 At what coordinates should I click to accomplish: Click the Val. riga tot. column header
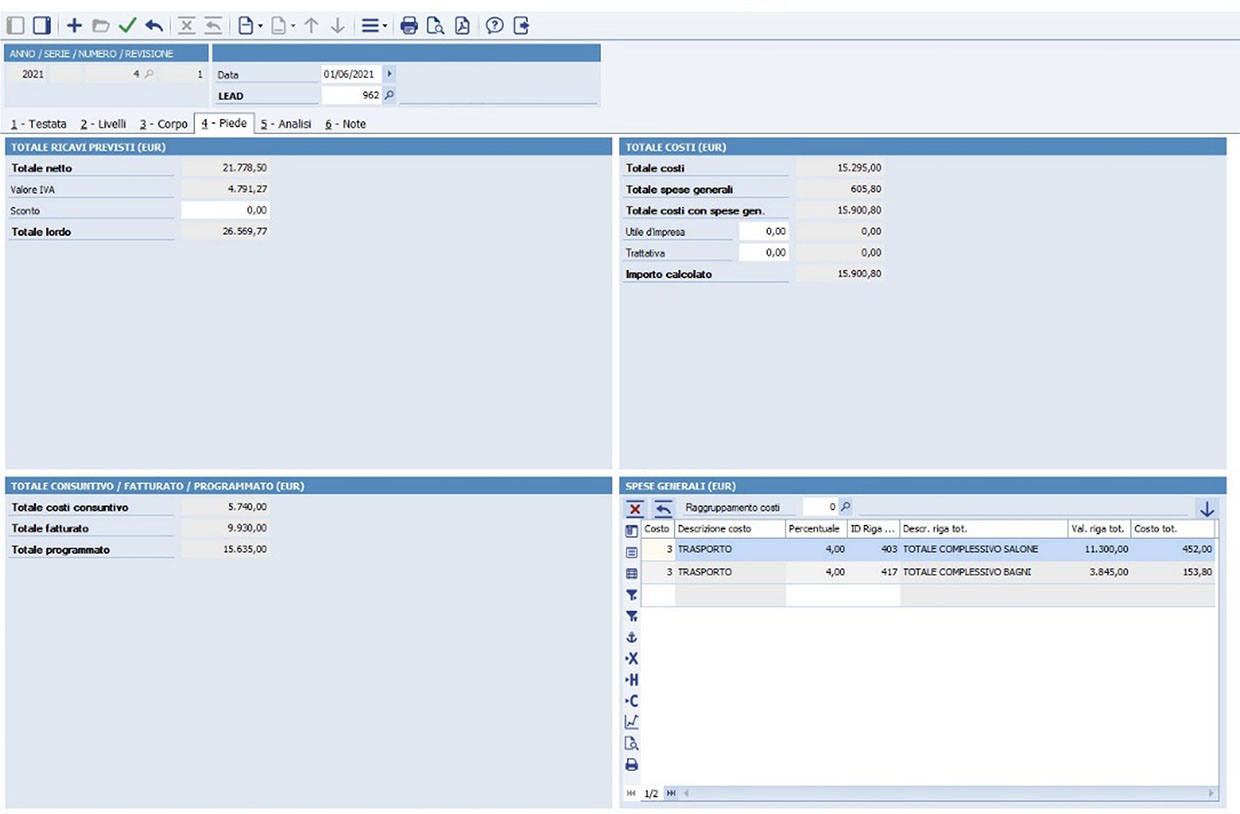pos(1099,528)
